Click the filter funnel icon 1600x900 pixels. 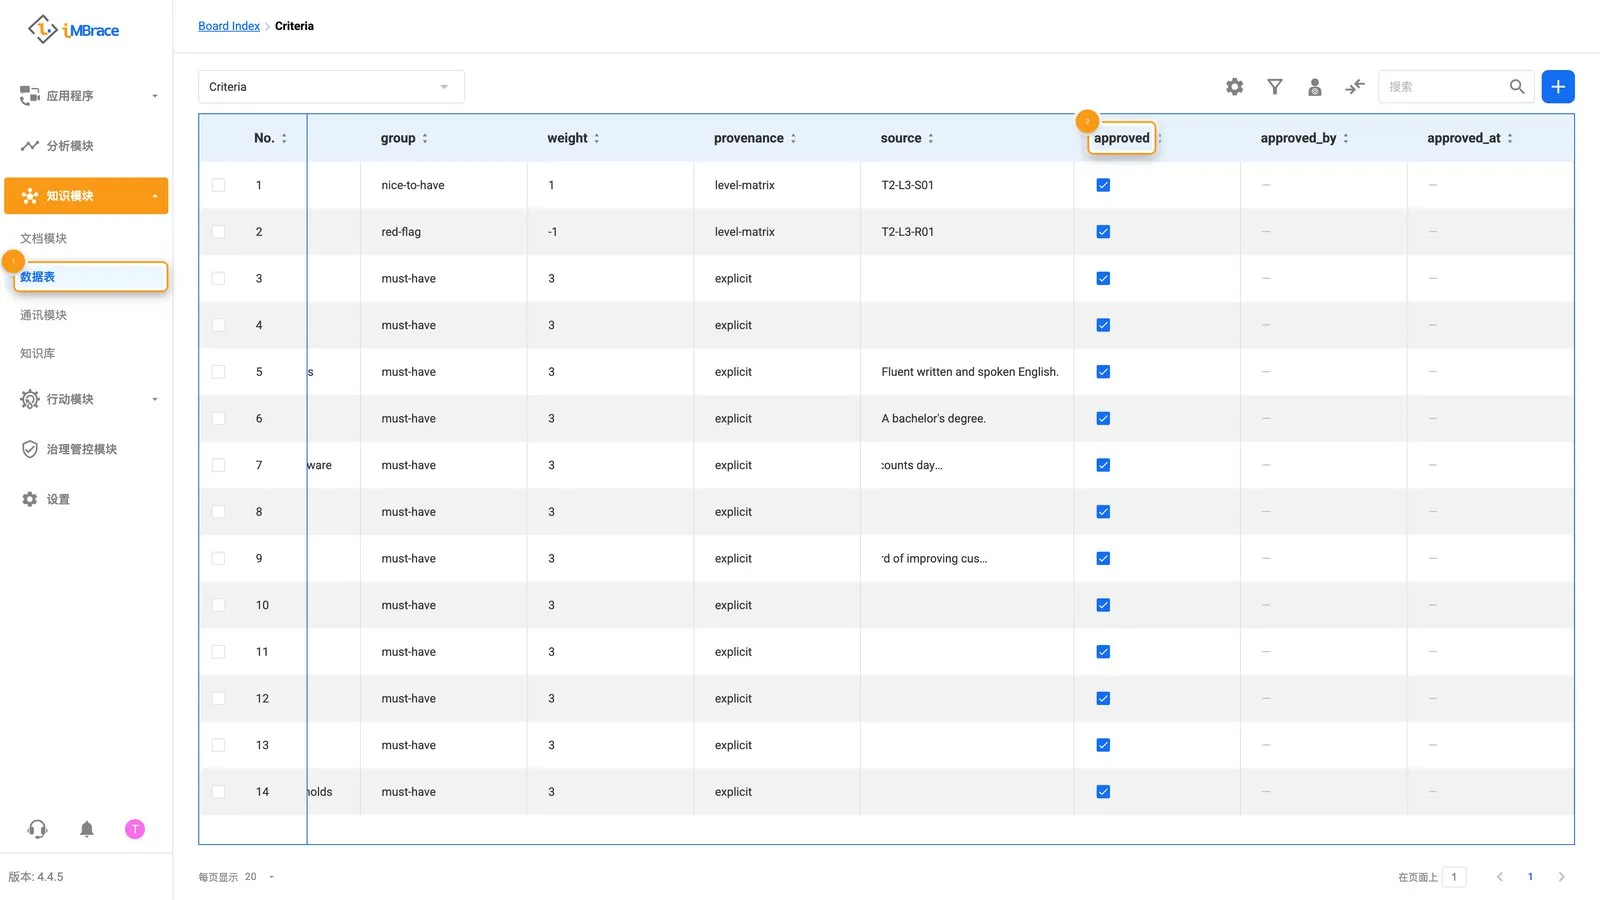(x=1275, y=87)
